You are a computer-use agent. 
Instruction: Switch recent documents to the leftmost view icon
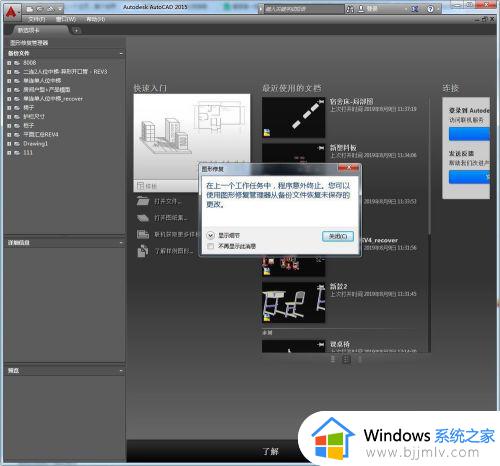(333, 359)
